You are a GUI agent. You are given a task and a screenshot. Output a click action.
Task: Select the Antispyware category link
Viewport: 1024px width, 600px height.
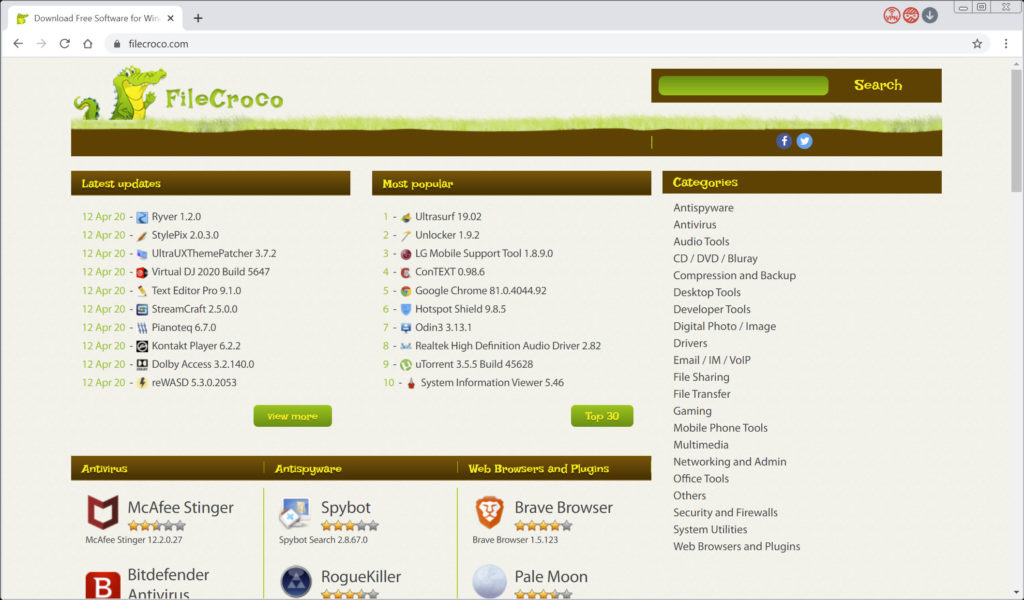point(703,208)
